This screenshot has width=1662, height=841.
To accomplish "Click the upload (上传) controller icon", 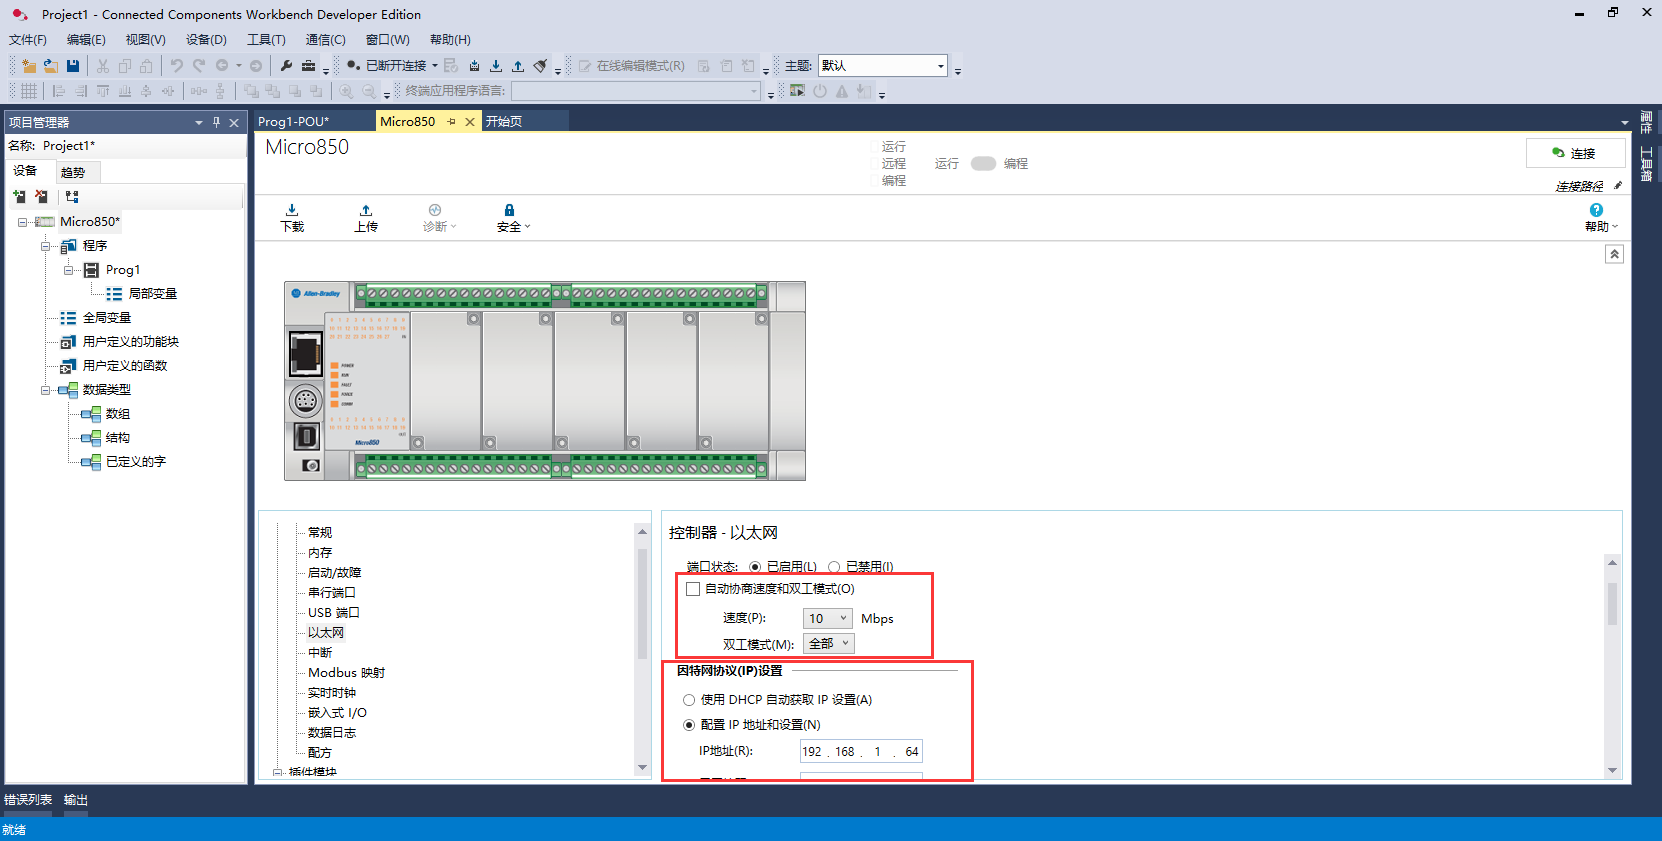I will coord(366,217).
